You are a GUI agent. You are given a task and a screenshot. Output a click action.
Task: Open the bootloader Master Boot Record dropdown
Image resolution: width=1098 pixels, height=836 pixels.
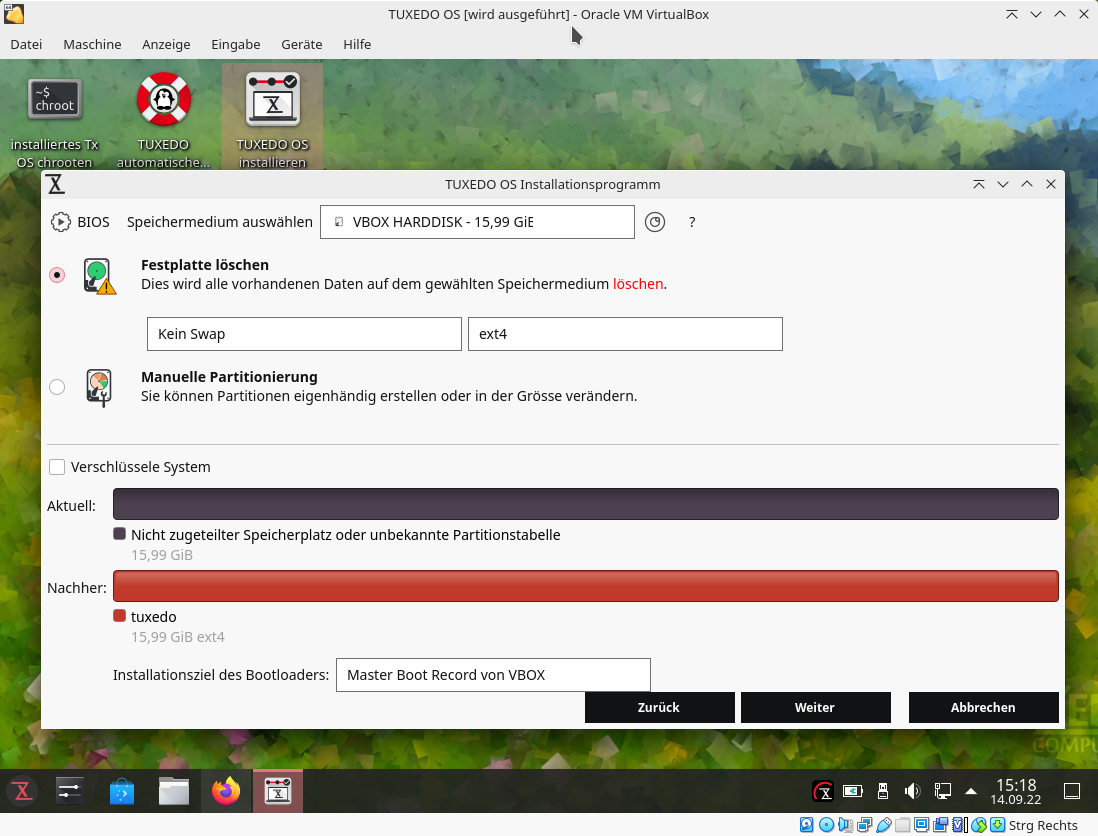tap(493, 675)
